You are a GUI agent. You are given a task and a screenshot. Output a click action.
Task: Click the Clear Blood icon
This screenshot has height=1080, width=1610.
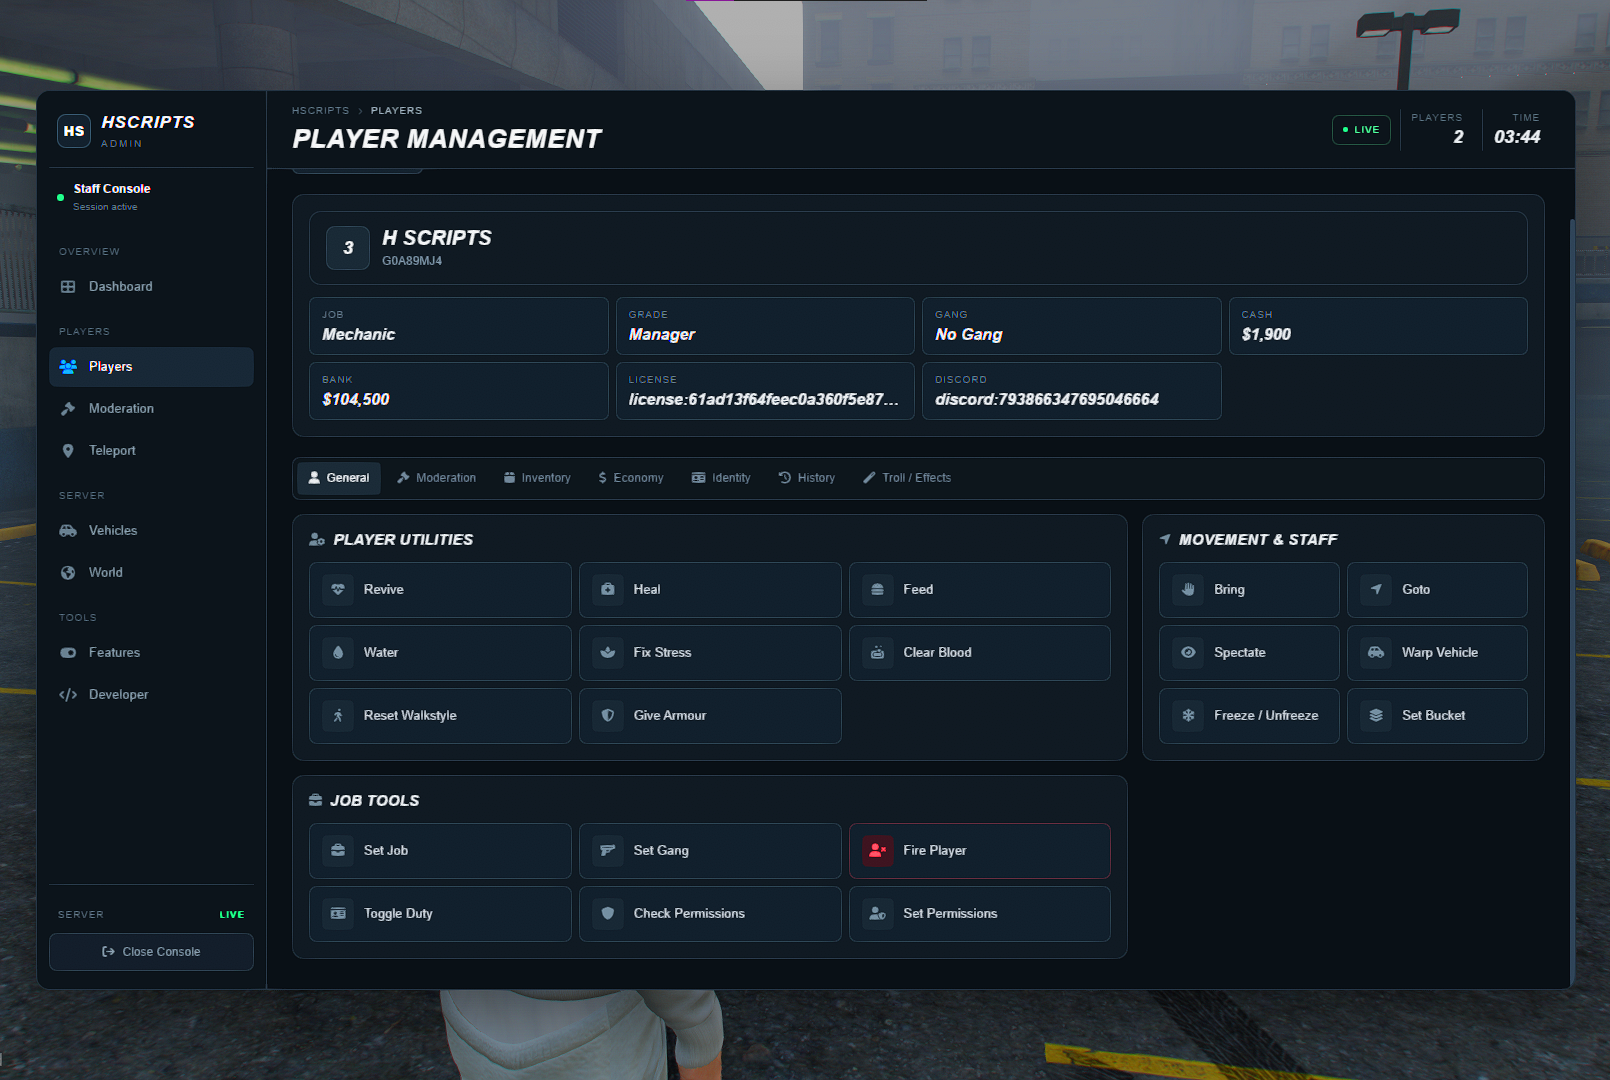tap(878, 653)
